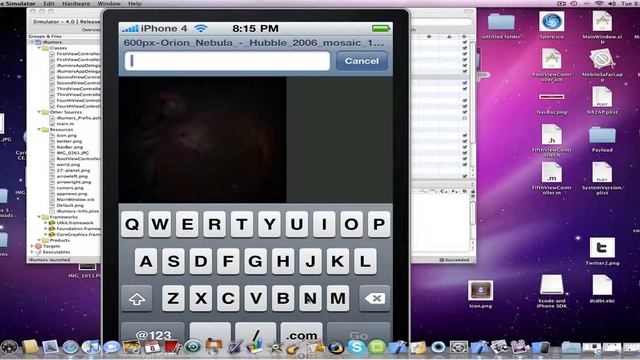Viewport: 640px width, 360px height.
Task: Expand the Targets group in Xcode
Action: click(33, 246)
